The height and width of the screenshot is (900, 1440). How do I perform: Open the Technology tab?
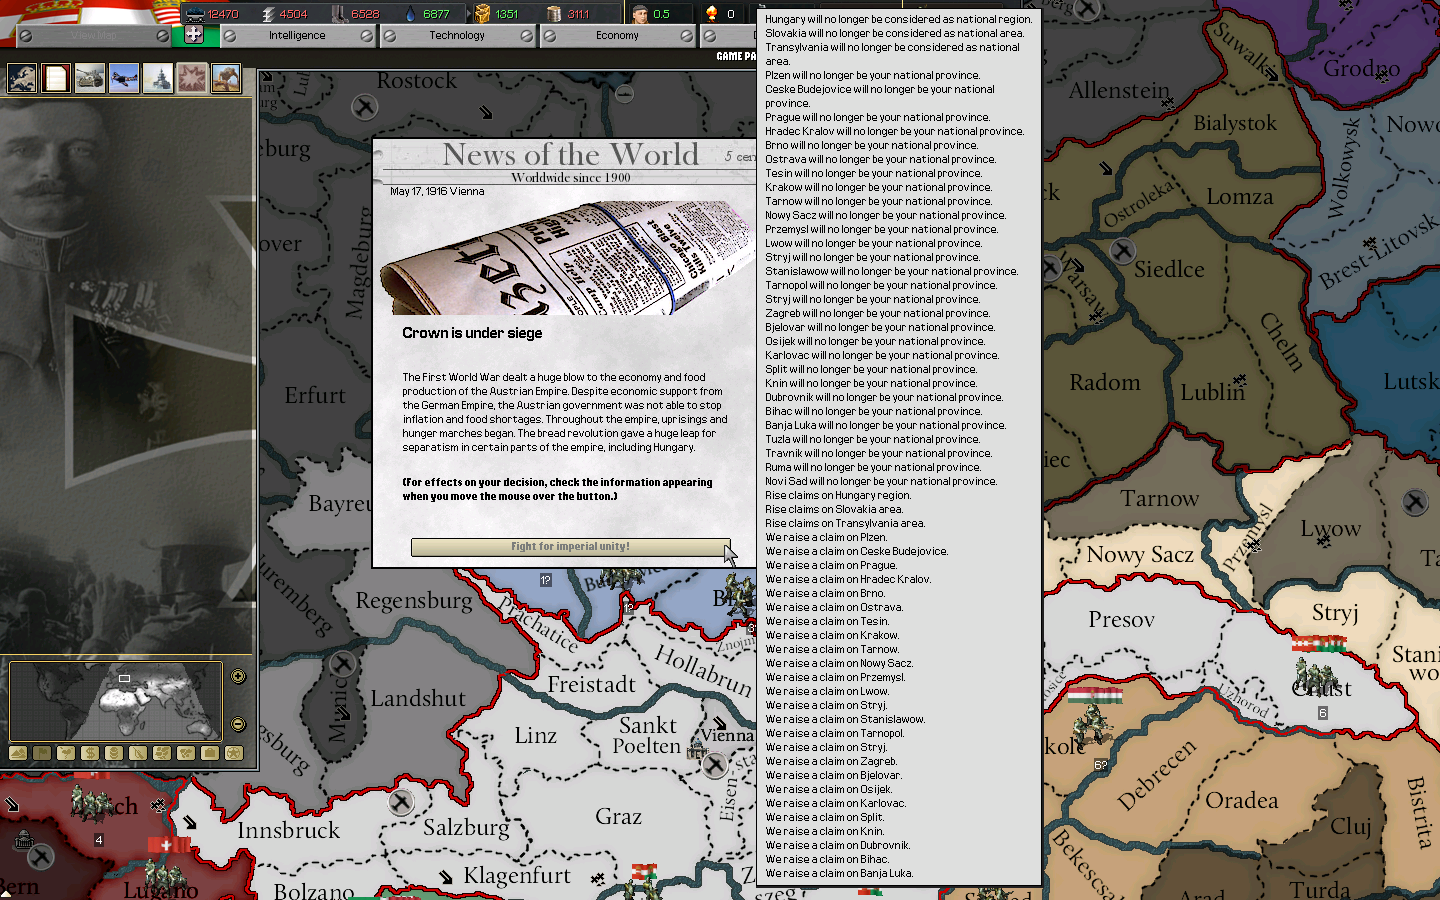point(457,35)
